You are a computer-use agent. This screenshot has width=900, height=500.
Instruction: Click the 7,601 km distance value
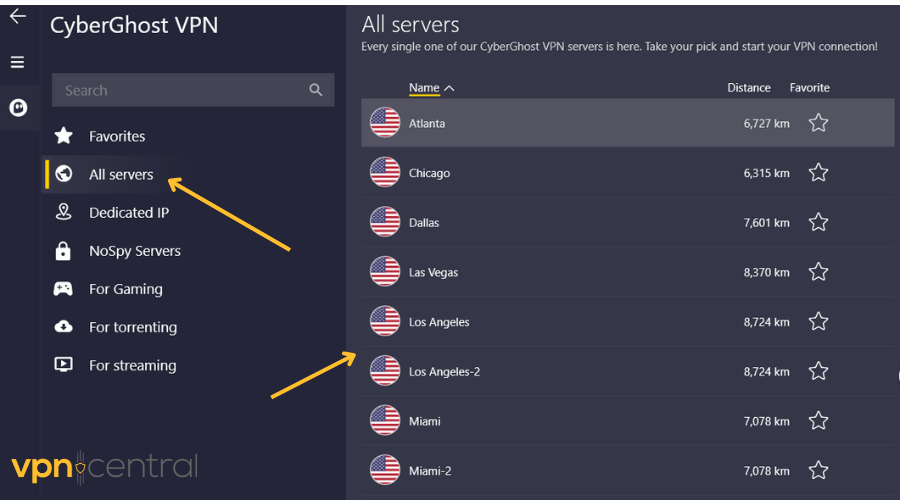(x=766, y=223)
